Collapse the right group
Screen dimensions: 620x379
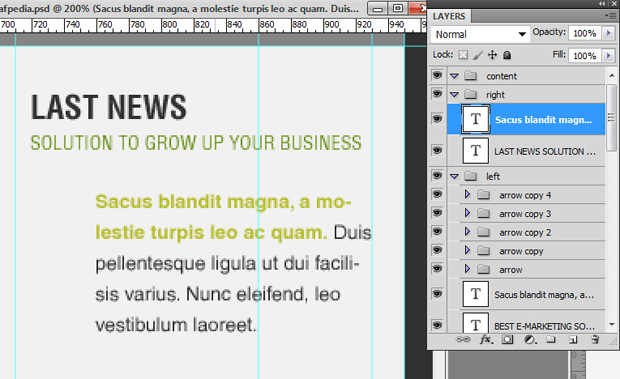tap(454, 94)
